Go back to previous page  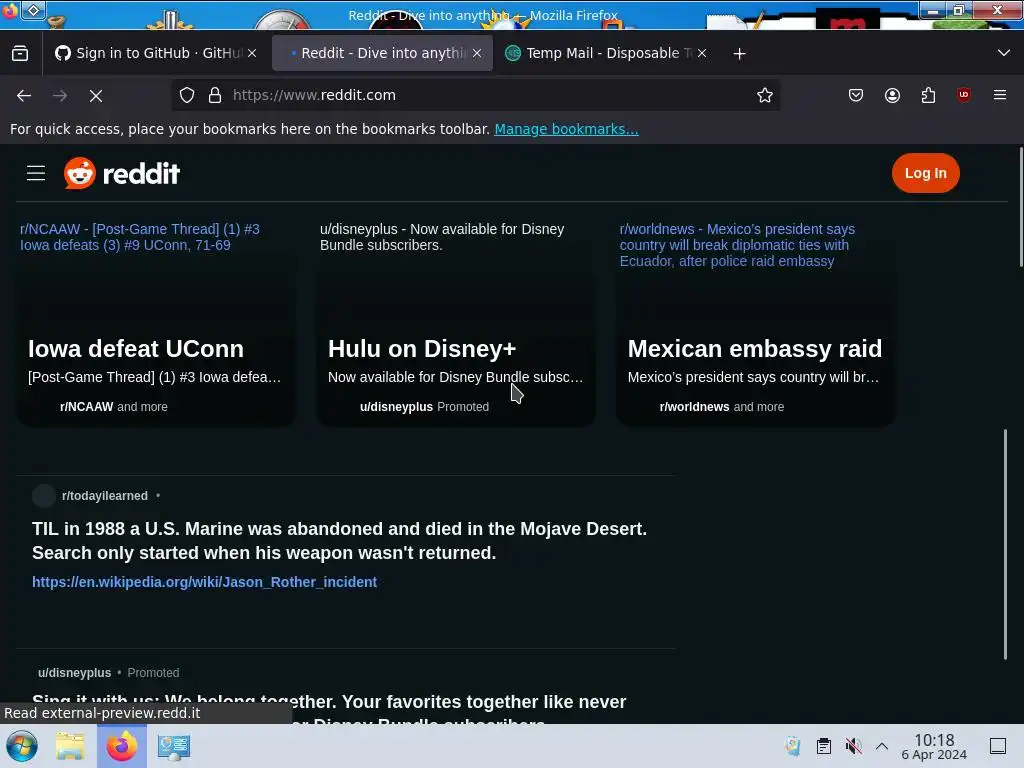click(x=24, y=95)
